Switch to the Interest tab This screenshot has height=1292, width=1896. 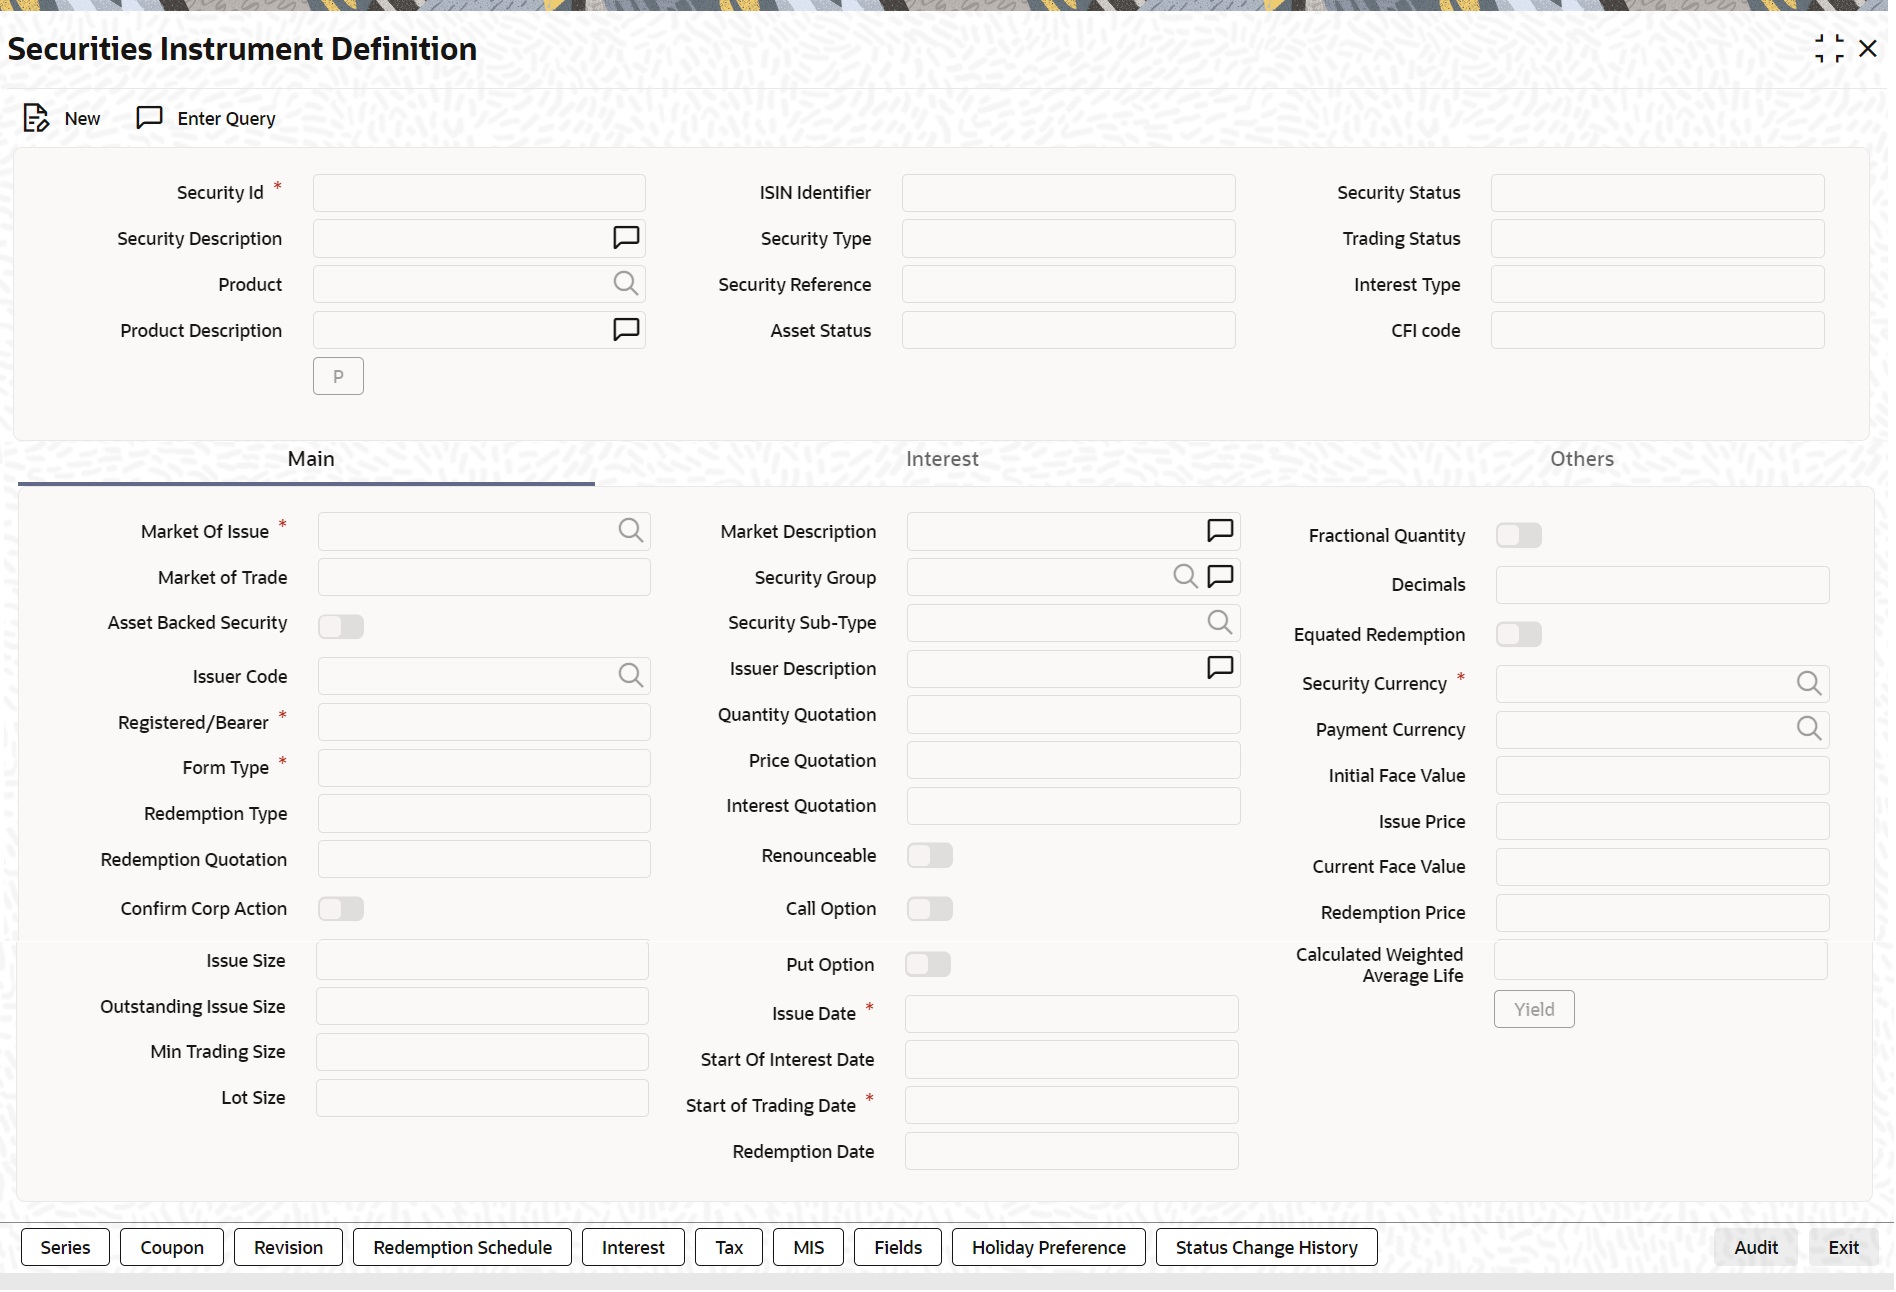[x=942, y=459]
